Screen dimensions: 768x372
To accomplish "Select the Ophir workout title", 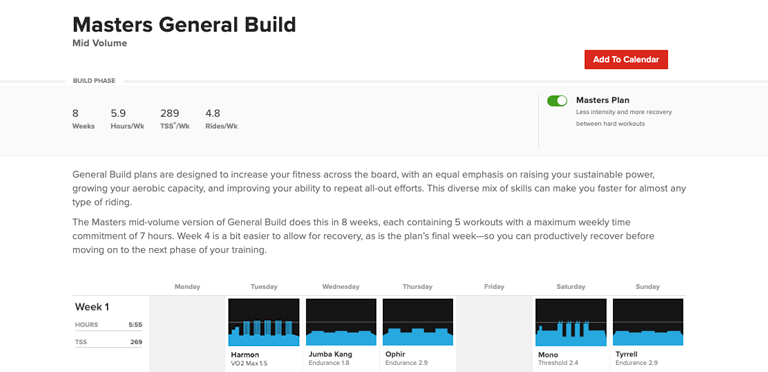I will [x=395, y=354].
